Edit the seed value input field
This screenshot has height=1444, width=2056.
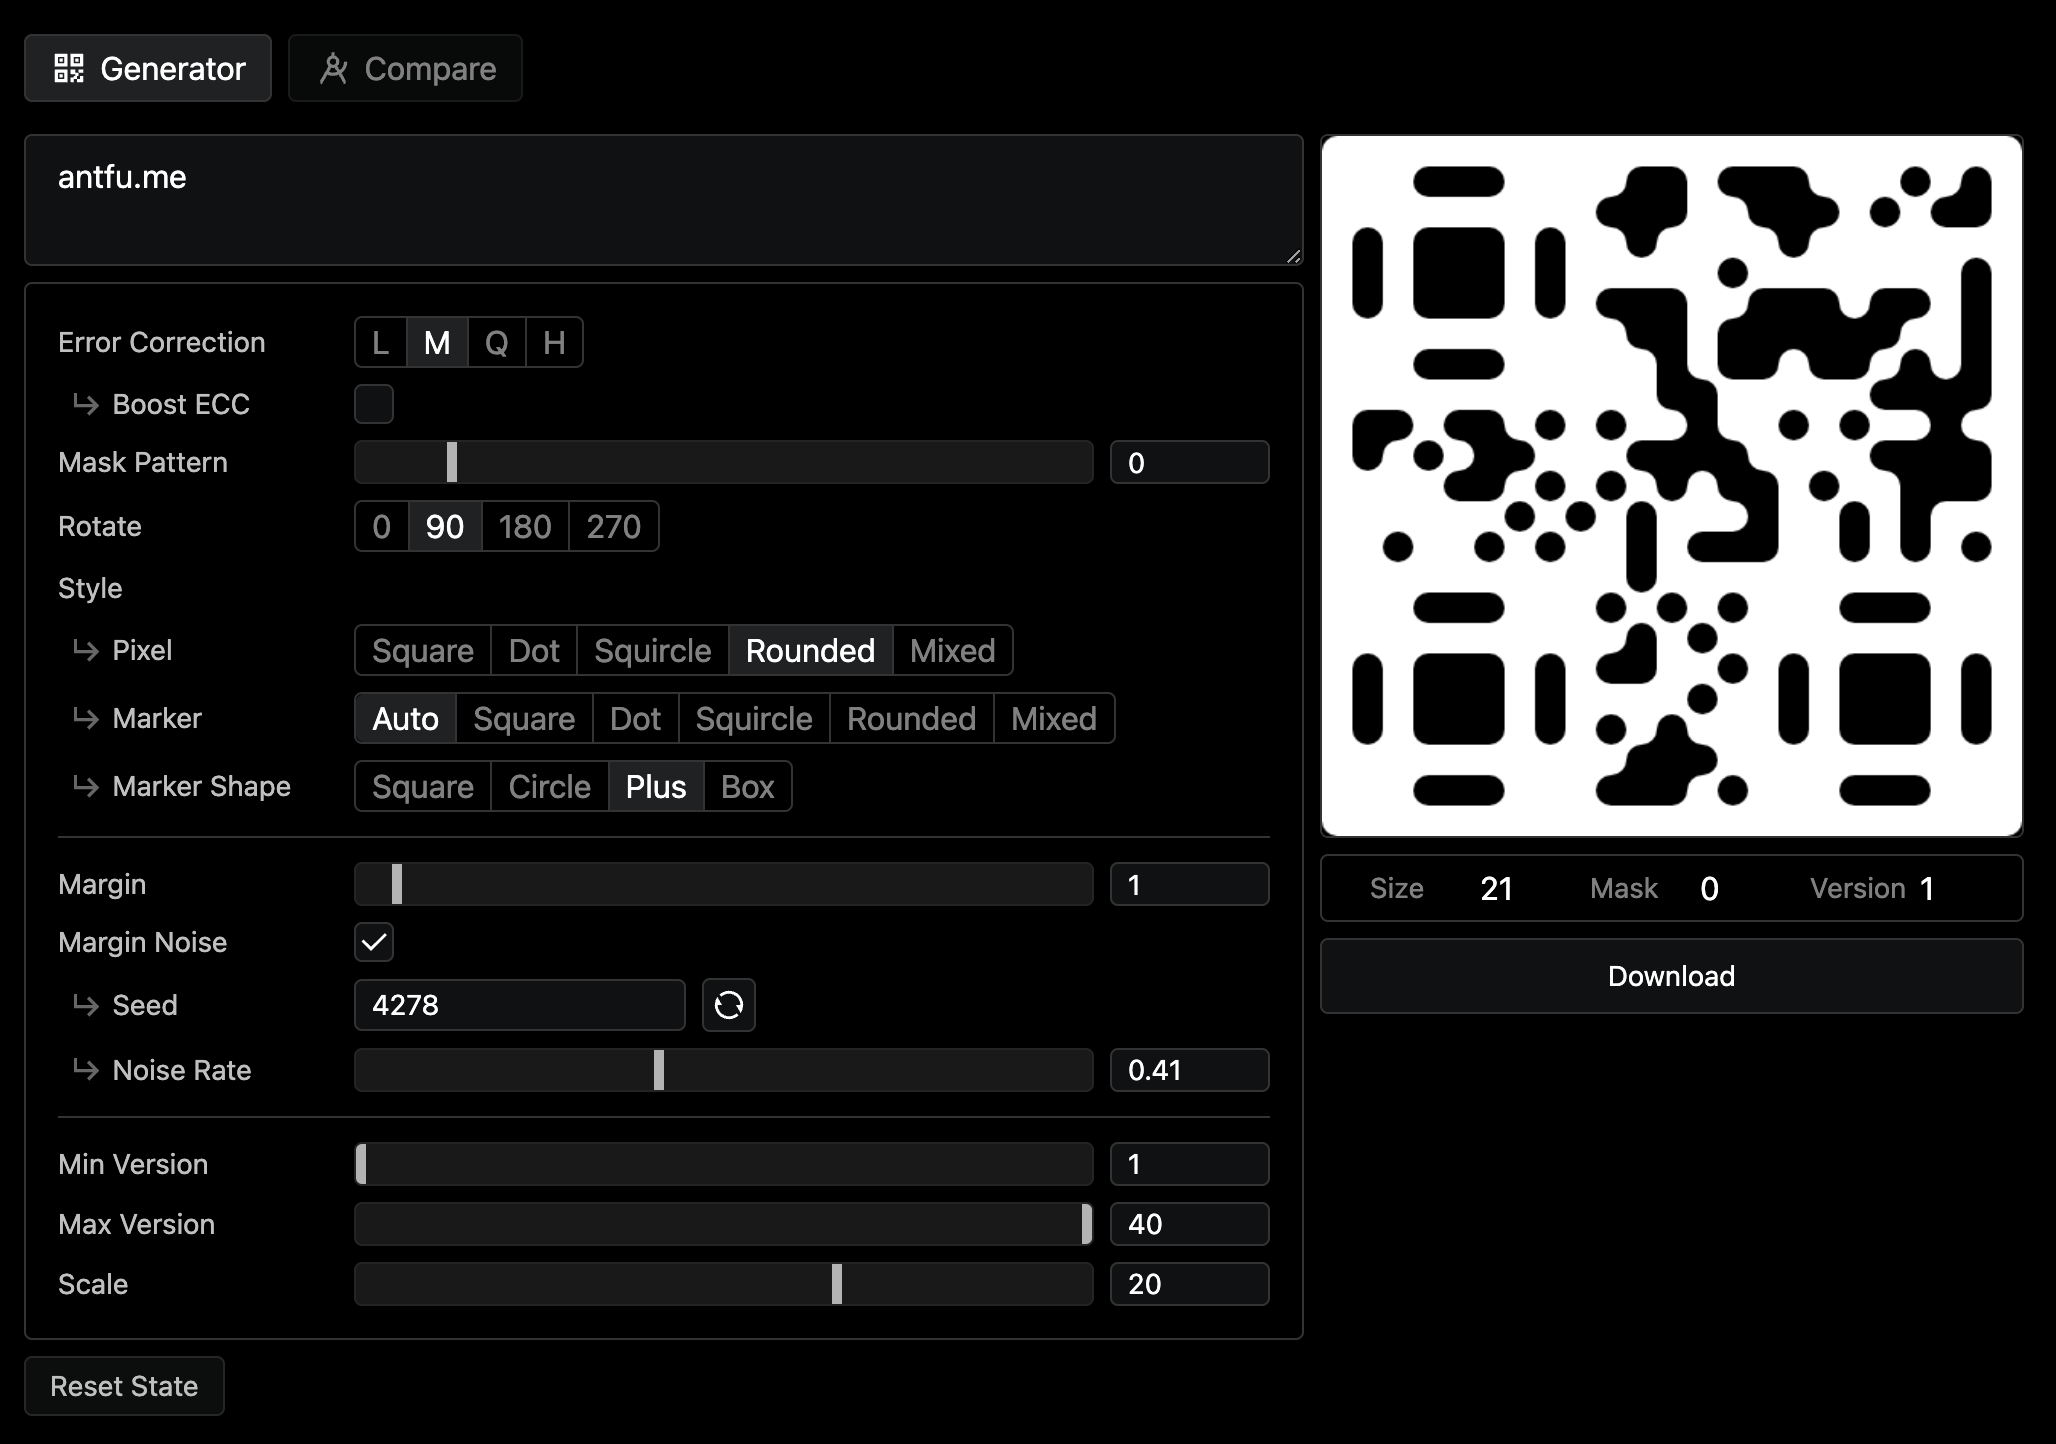[x=518, y=1005]
